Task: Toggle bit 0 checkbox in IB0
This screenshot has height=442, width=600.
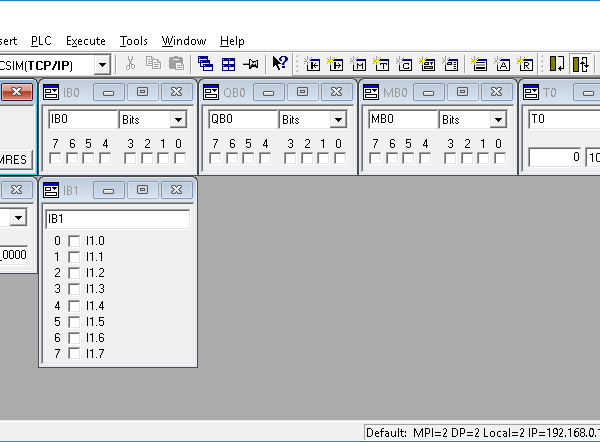Action: [180, 158]
